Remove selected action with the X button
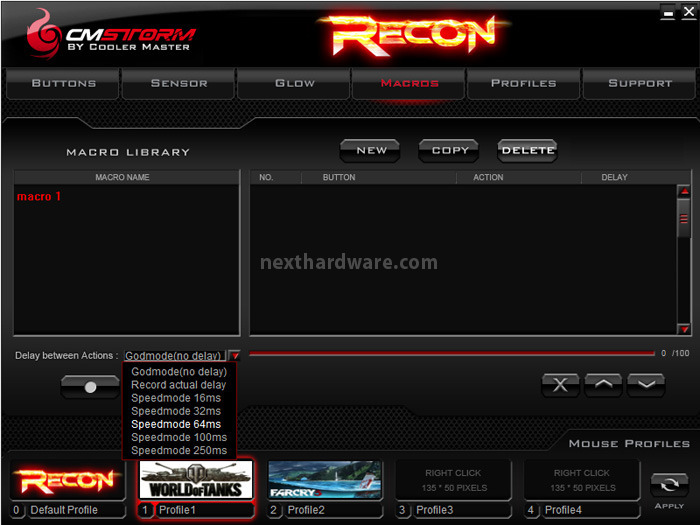This screenshot has height=525, width=700. pos(560,385)
